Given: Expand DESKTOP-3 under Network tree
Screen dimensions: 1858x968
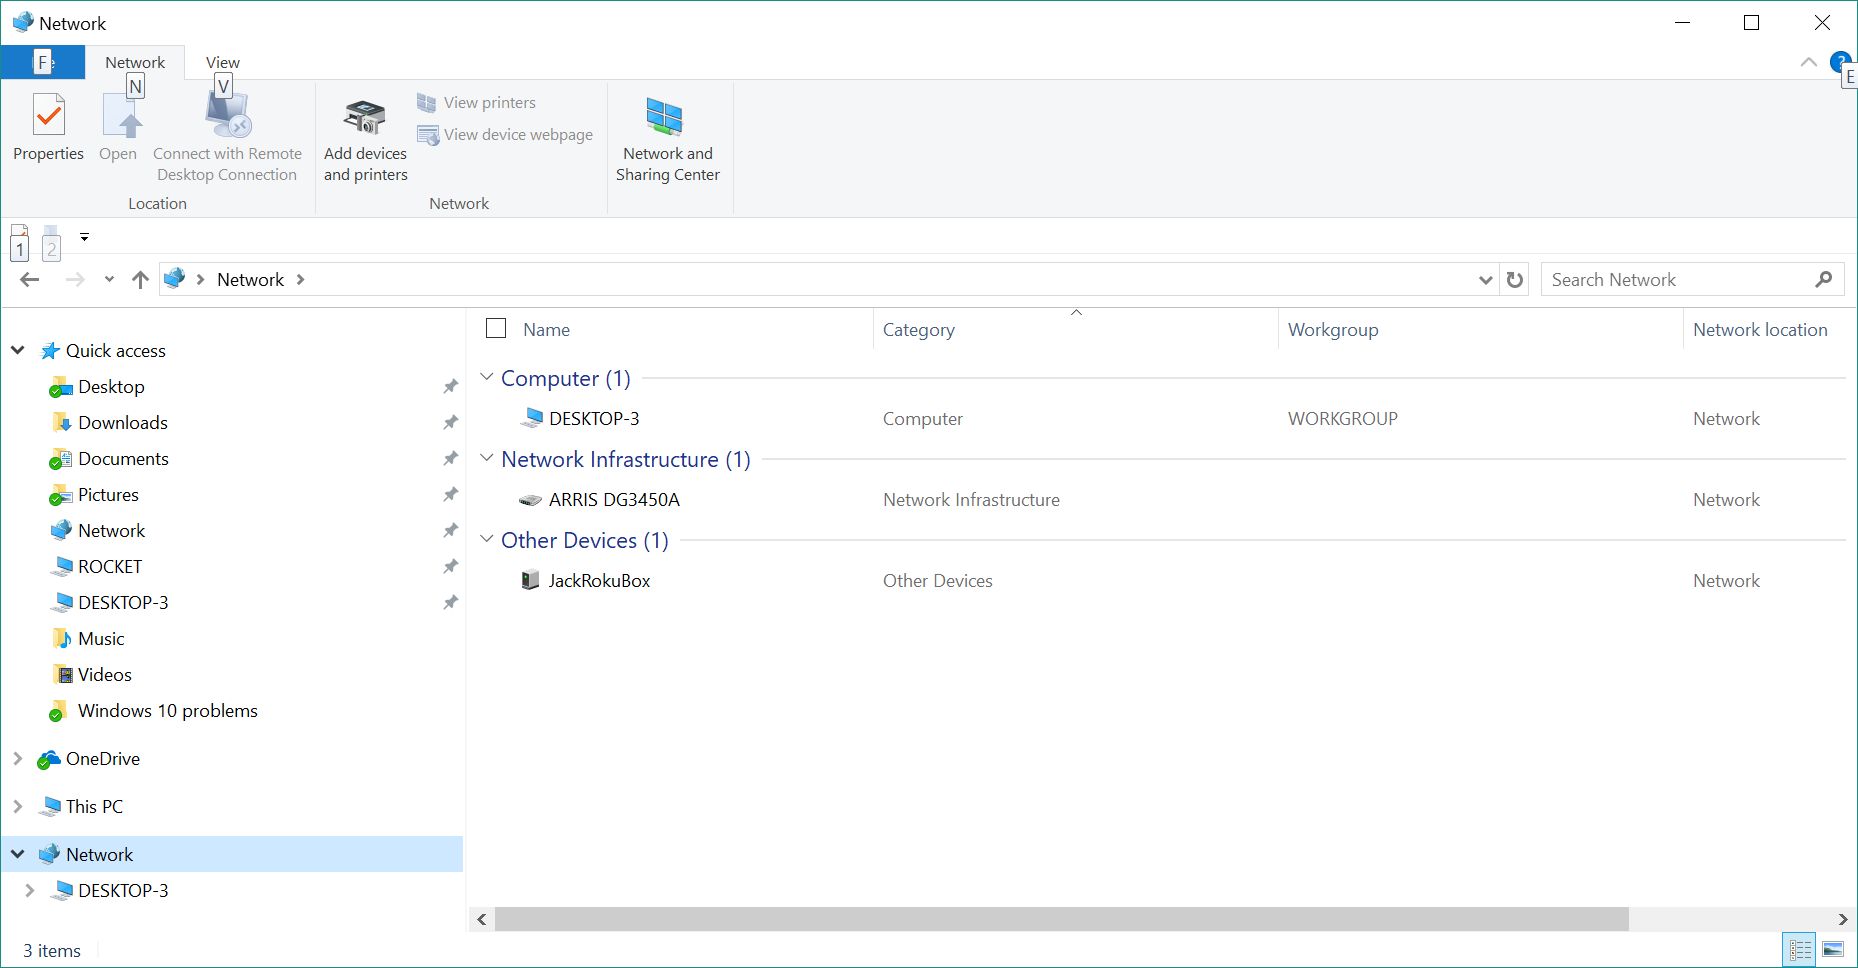Looking at the screenshot, I should point(30,890).
